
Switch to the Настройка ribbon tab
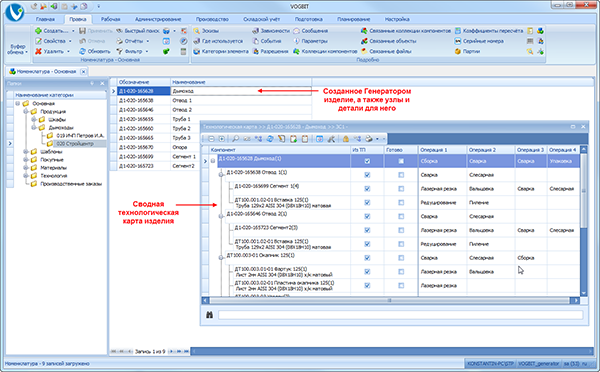click(397, 19)
